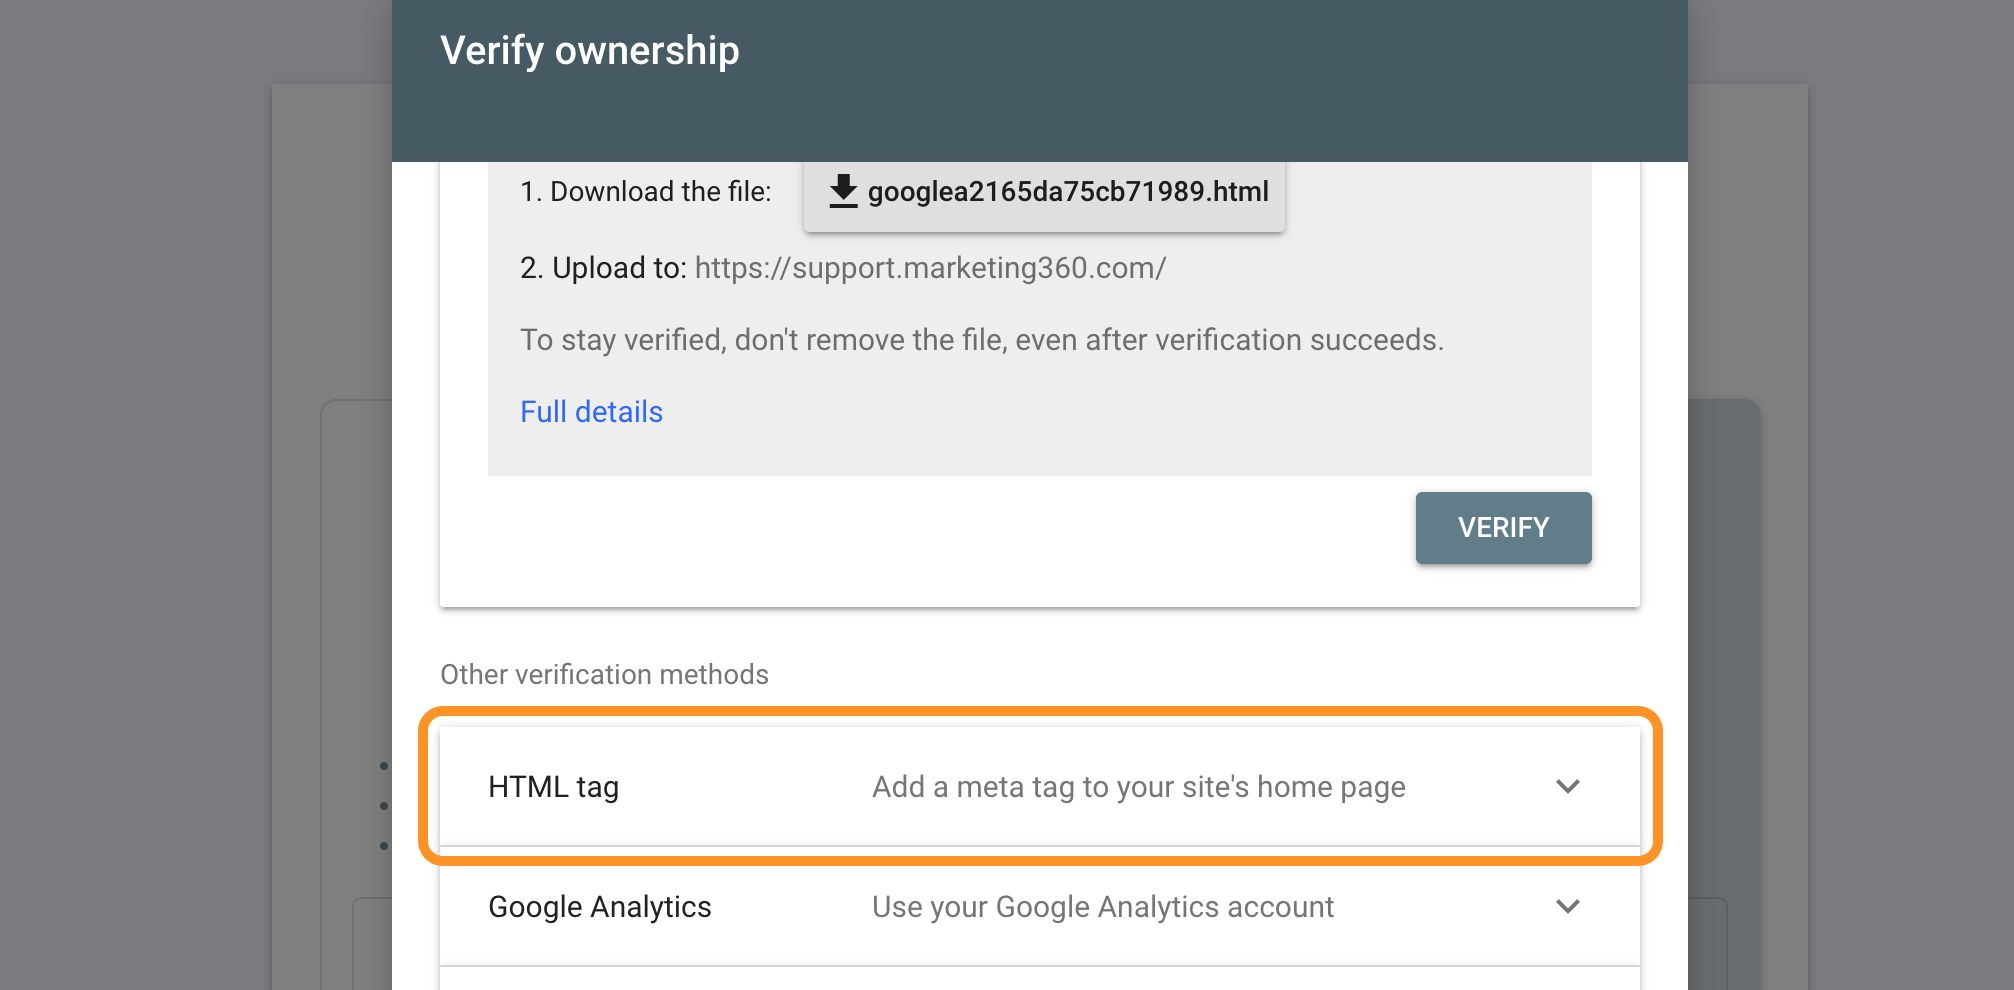Expand the Google Analytics chevron arrow

coord(1567,907)
